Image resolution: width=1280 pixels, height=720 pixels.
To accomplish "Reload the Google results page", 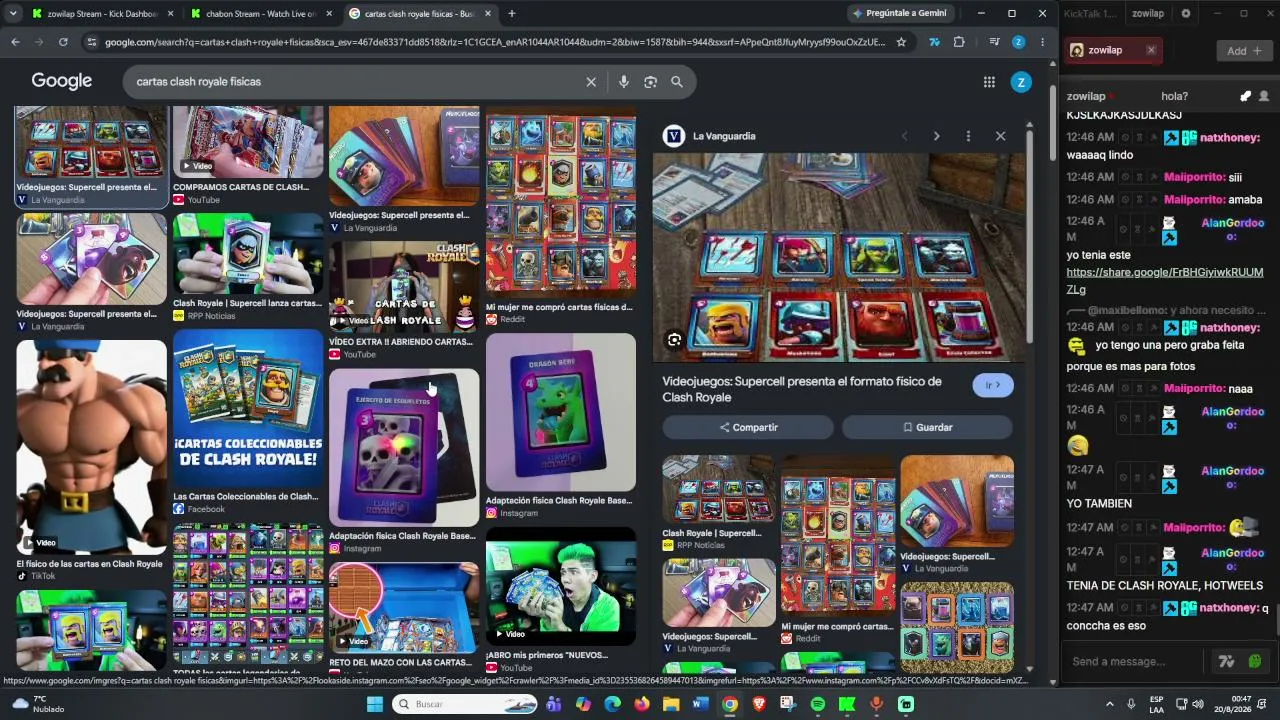I will 63,42.
